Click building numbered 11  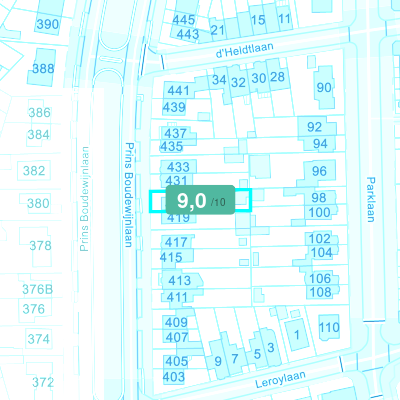tap(284, 19)
